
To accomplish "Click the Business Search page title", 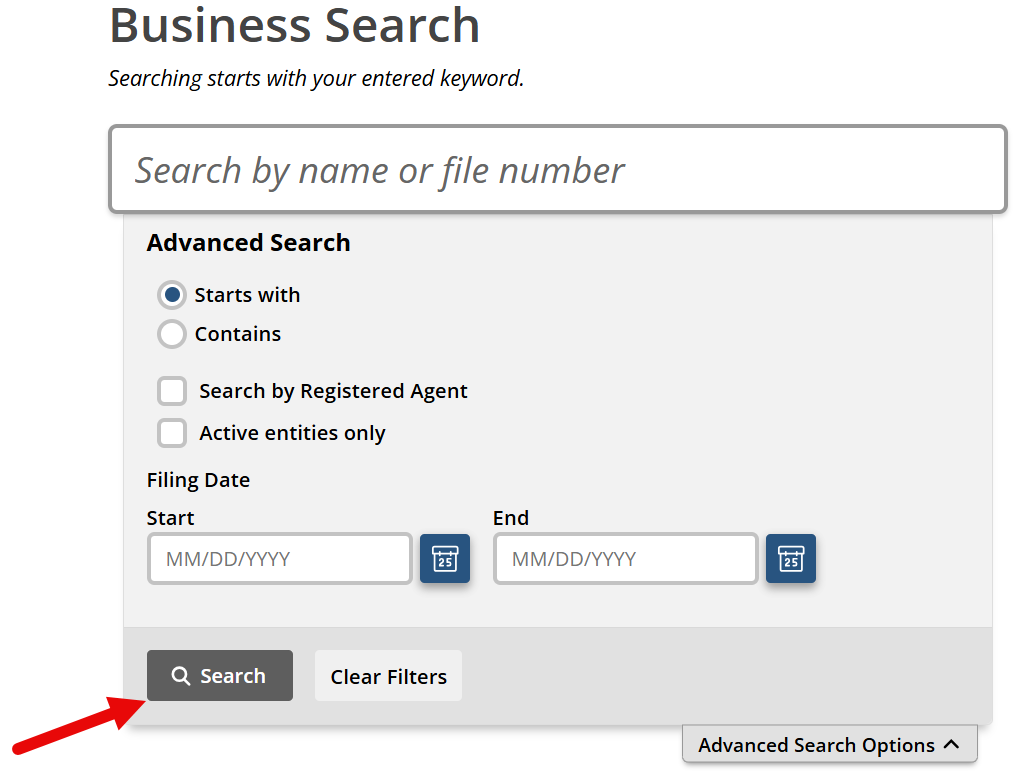I will [294, 26].
